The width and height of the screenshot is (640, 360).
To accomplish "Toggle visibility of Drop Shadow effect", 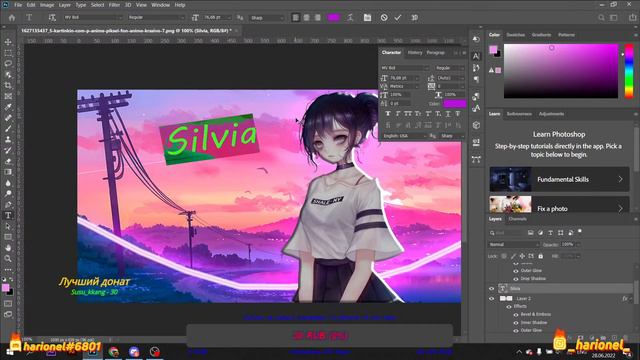I will [516, 279].
